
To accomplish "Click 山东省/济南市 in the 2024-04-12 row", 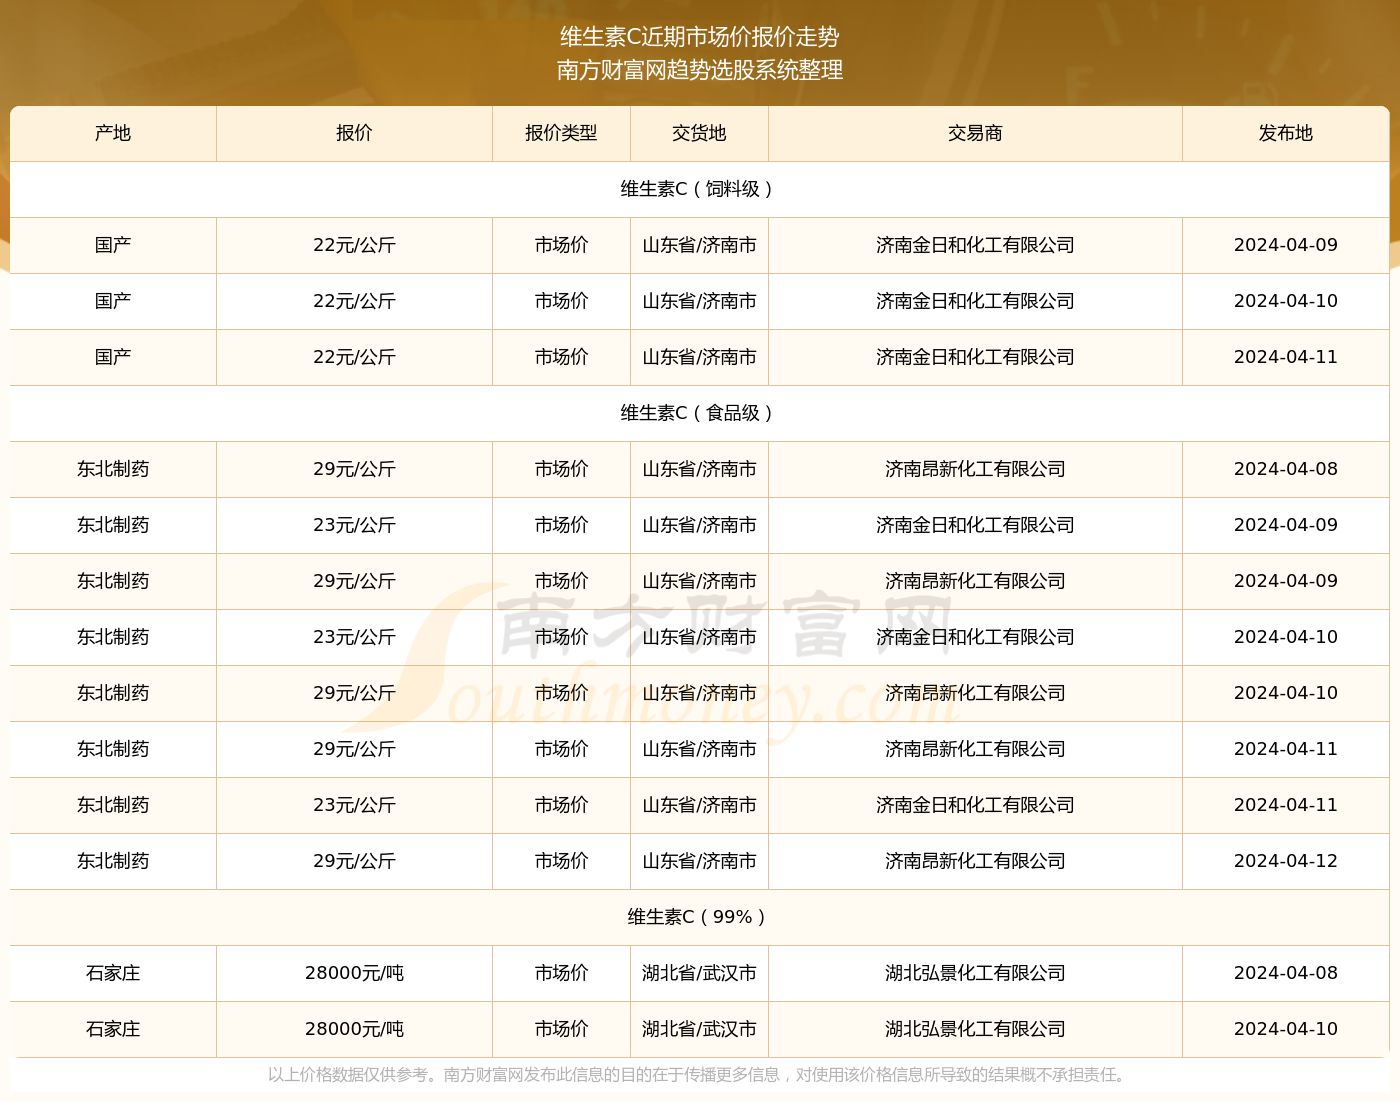I will pyautogui.click(x=699, y=861).
